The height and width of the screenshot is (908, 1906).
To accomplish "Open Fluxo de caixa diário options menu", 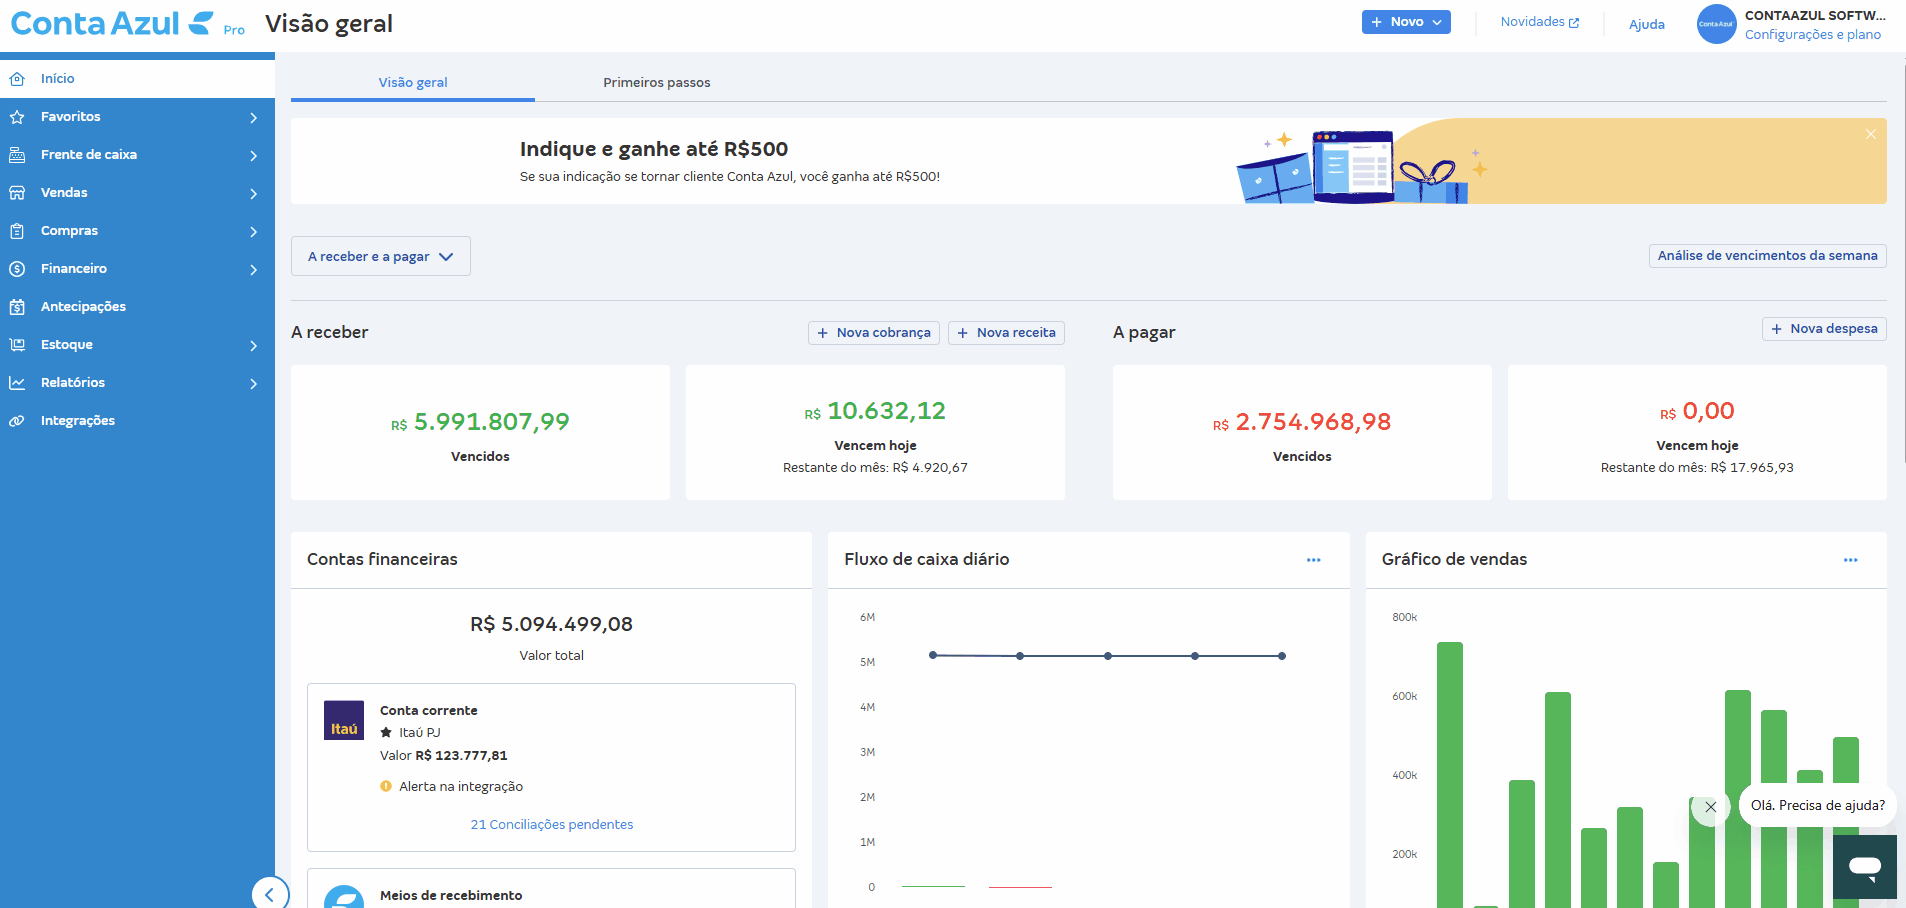I will 1313,560.
